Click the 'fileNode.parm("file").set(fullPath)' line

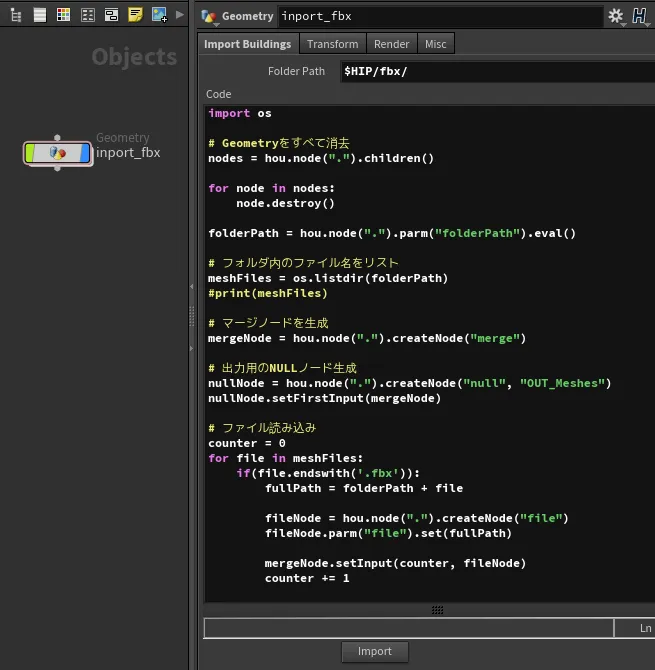(x=388, y=533)
